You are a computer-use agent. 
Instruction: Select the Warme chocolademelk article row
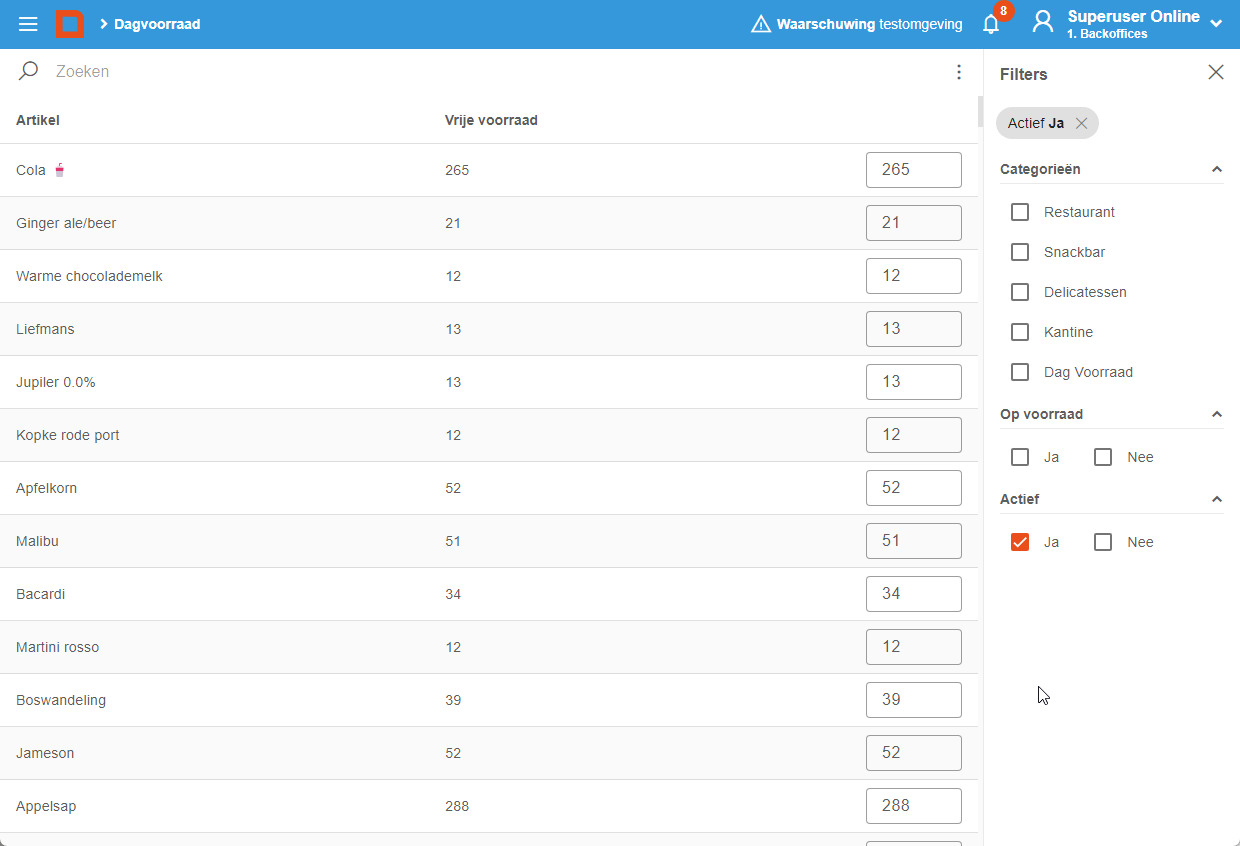tap(489, 276)
